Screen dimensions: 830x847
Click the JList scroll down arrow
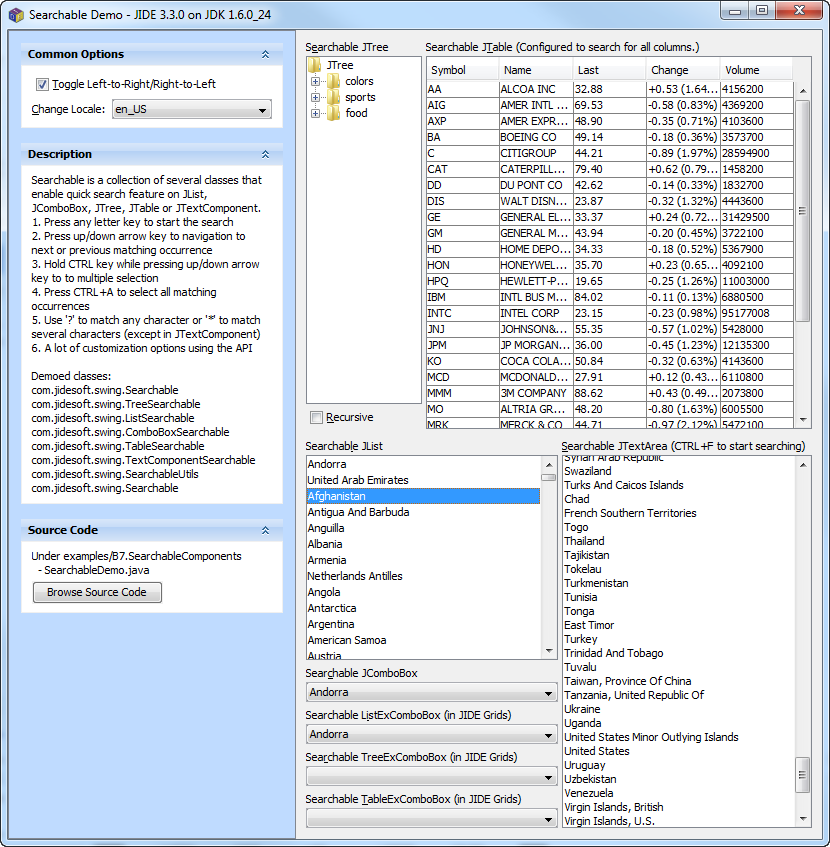[x=549, y=651]
